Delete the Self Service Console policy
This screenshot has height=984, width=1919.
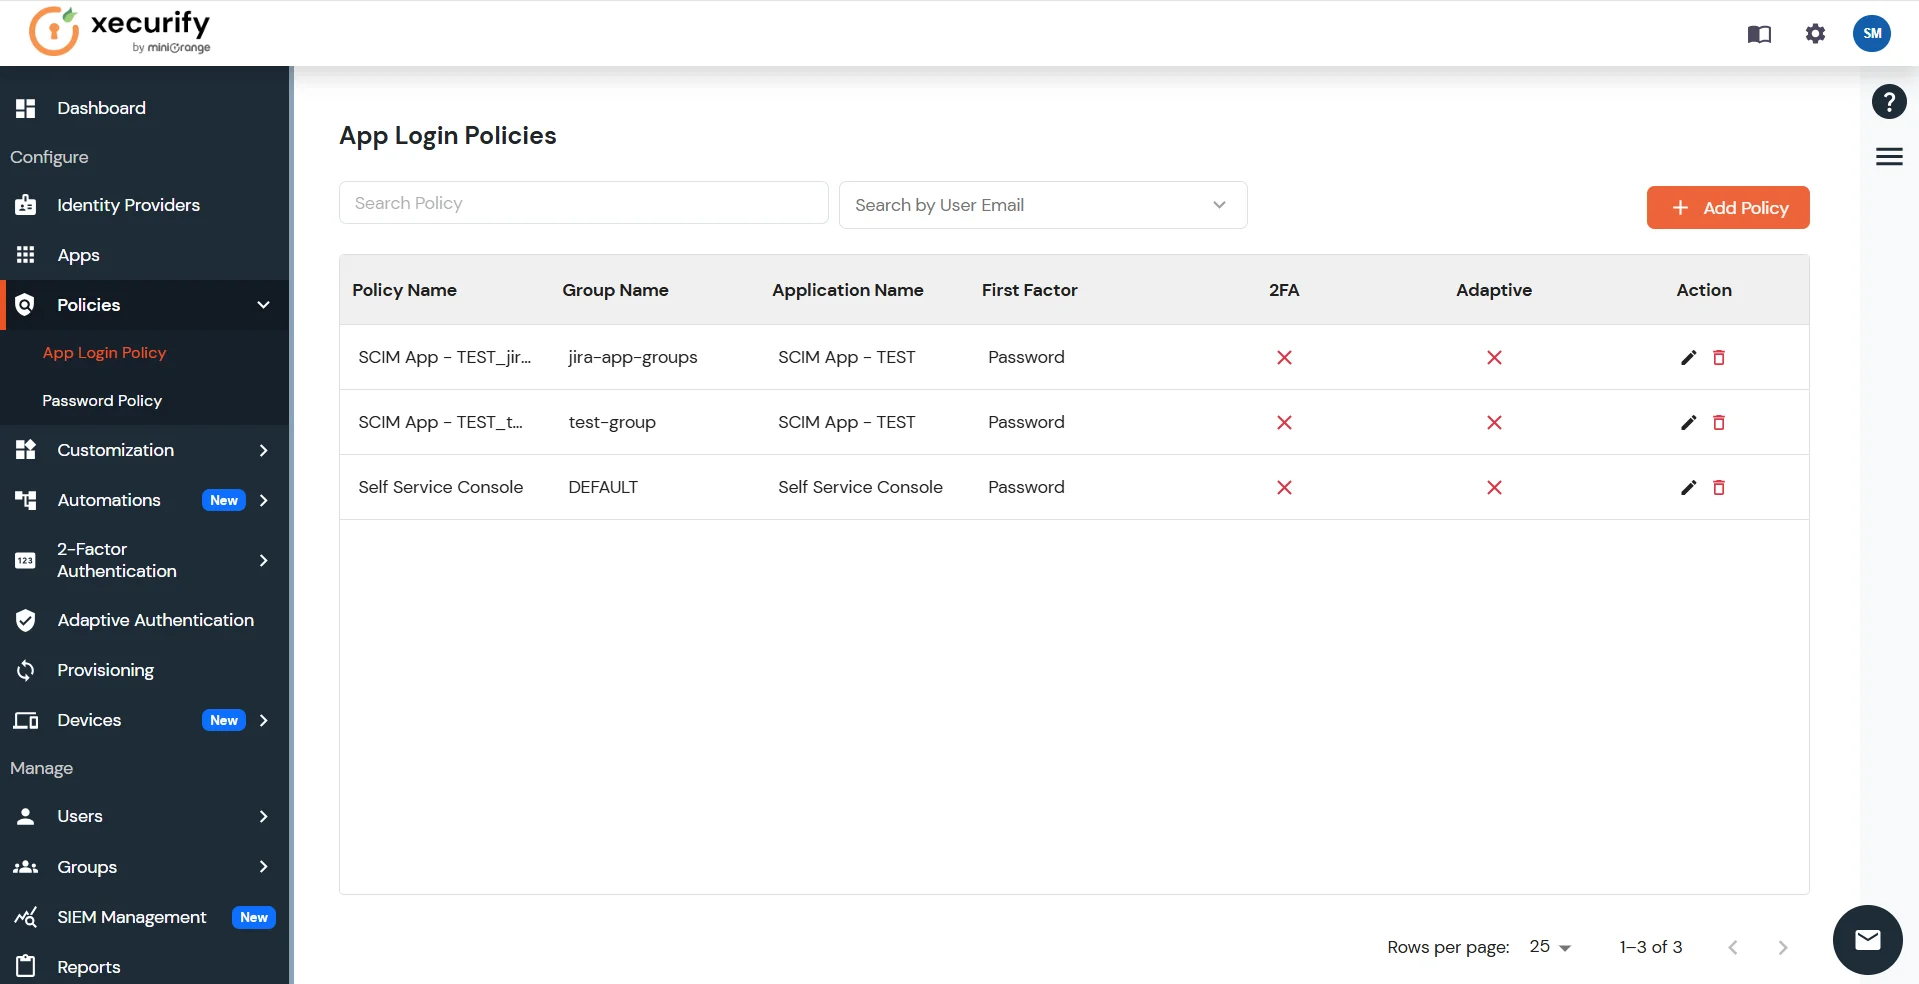pyautogui.click(x=1719, y=488)
